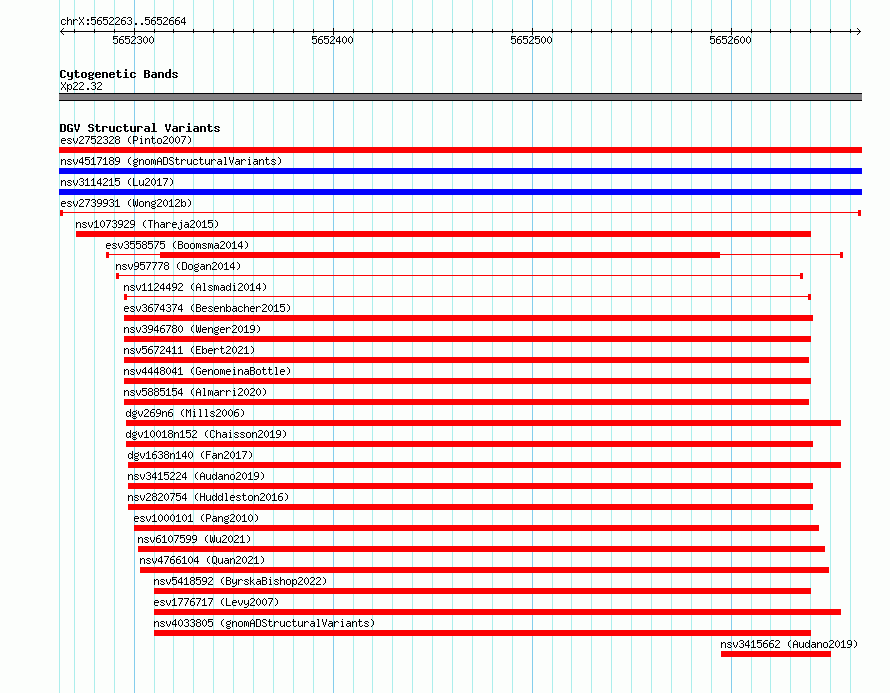Open variant nsv5418592 (ByrskaBishop2022)
Screen dimensions: 890x693
pyautogui.click(x=240, y=581)
